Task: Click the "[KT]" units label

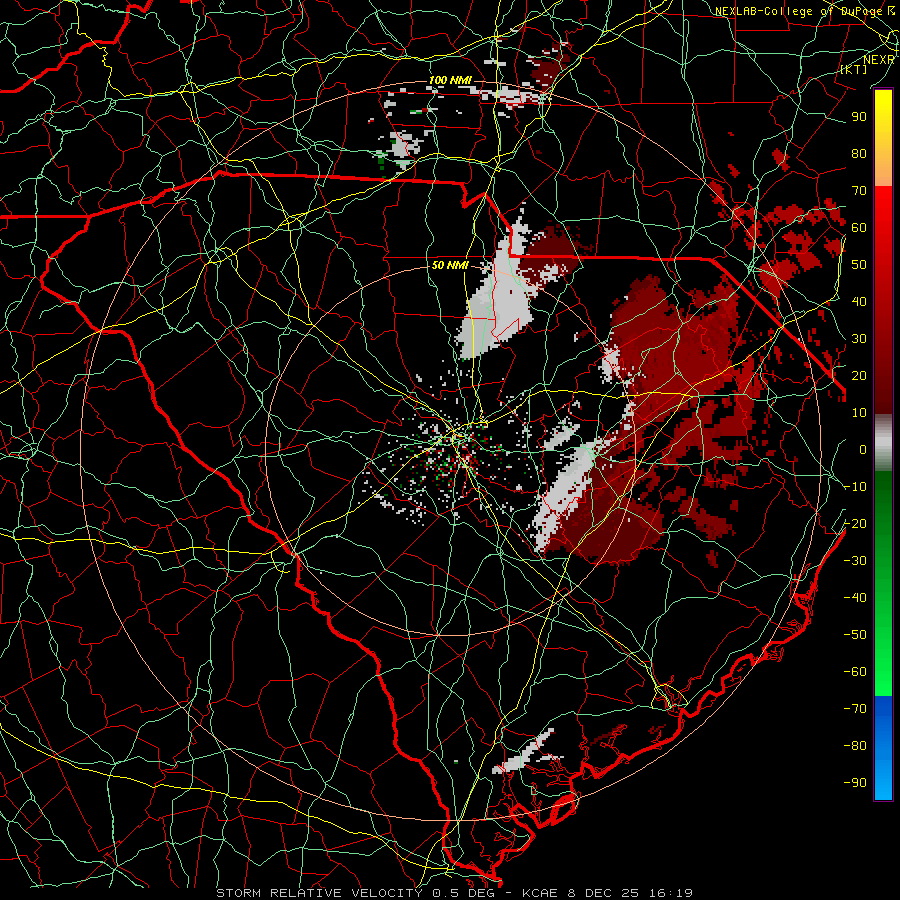Action: tap(854, 69)
